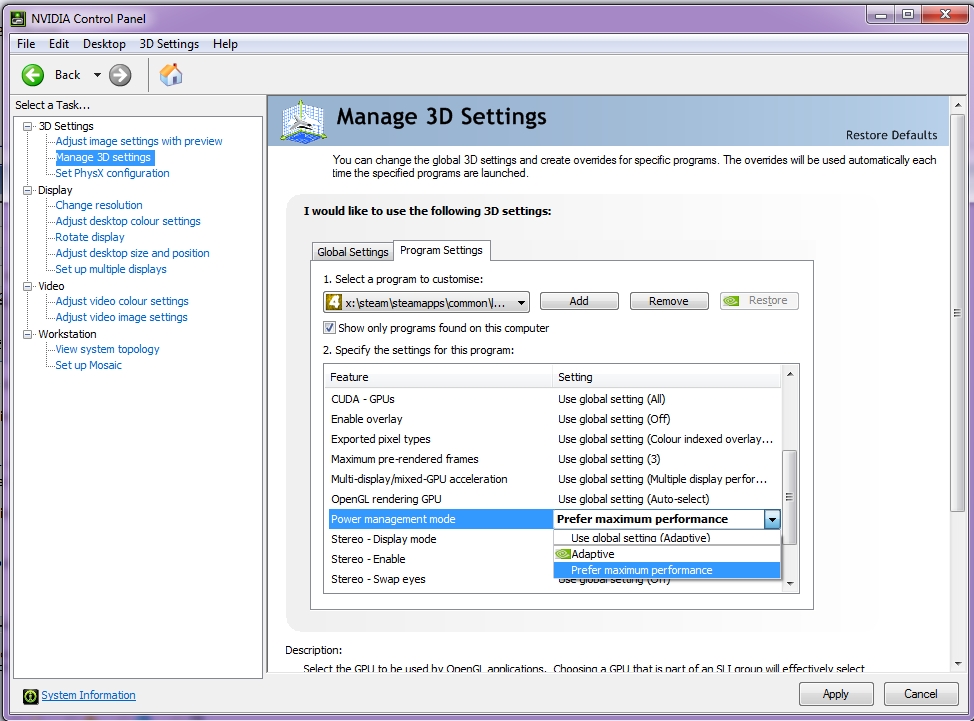The image size is (974, 721).
Task: Go to Home via house icon
Action: point(171,75)
